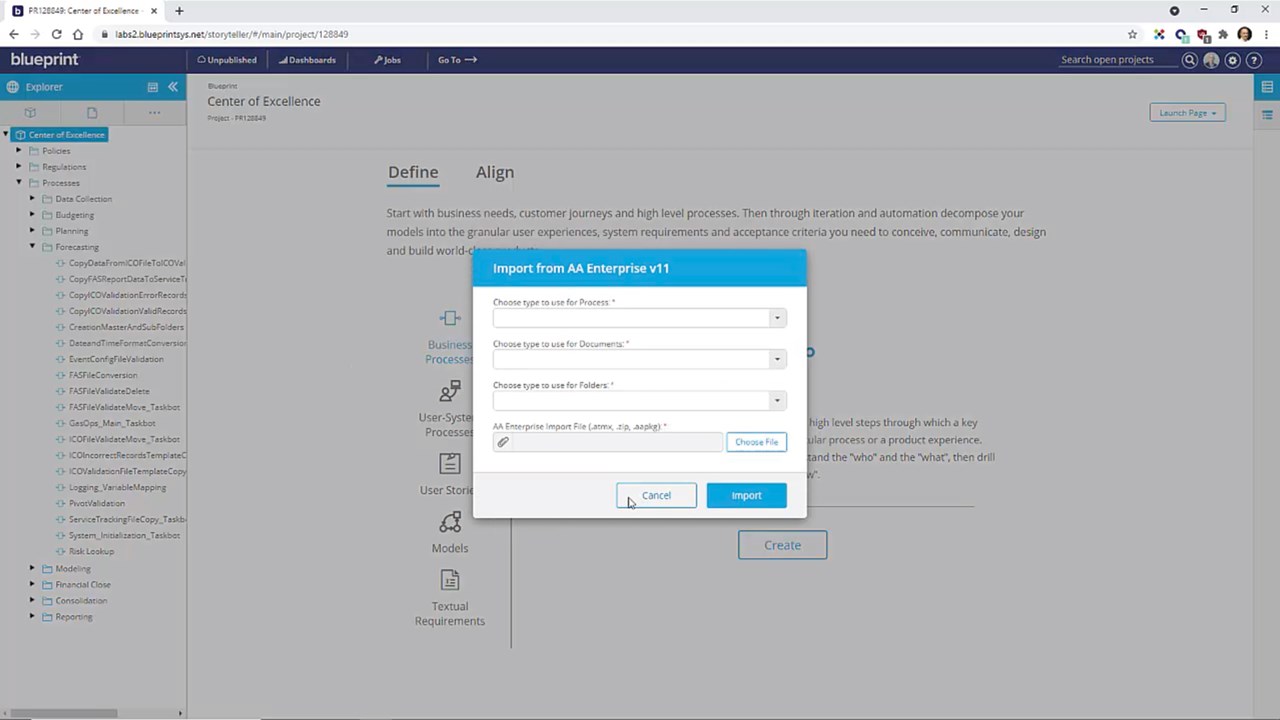Click the User Stories icon

[450, 463]
